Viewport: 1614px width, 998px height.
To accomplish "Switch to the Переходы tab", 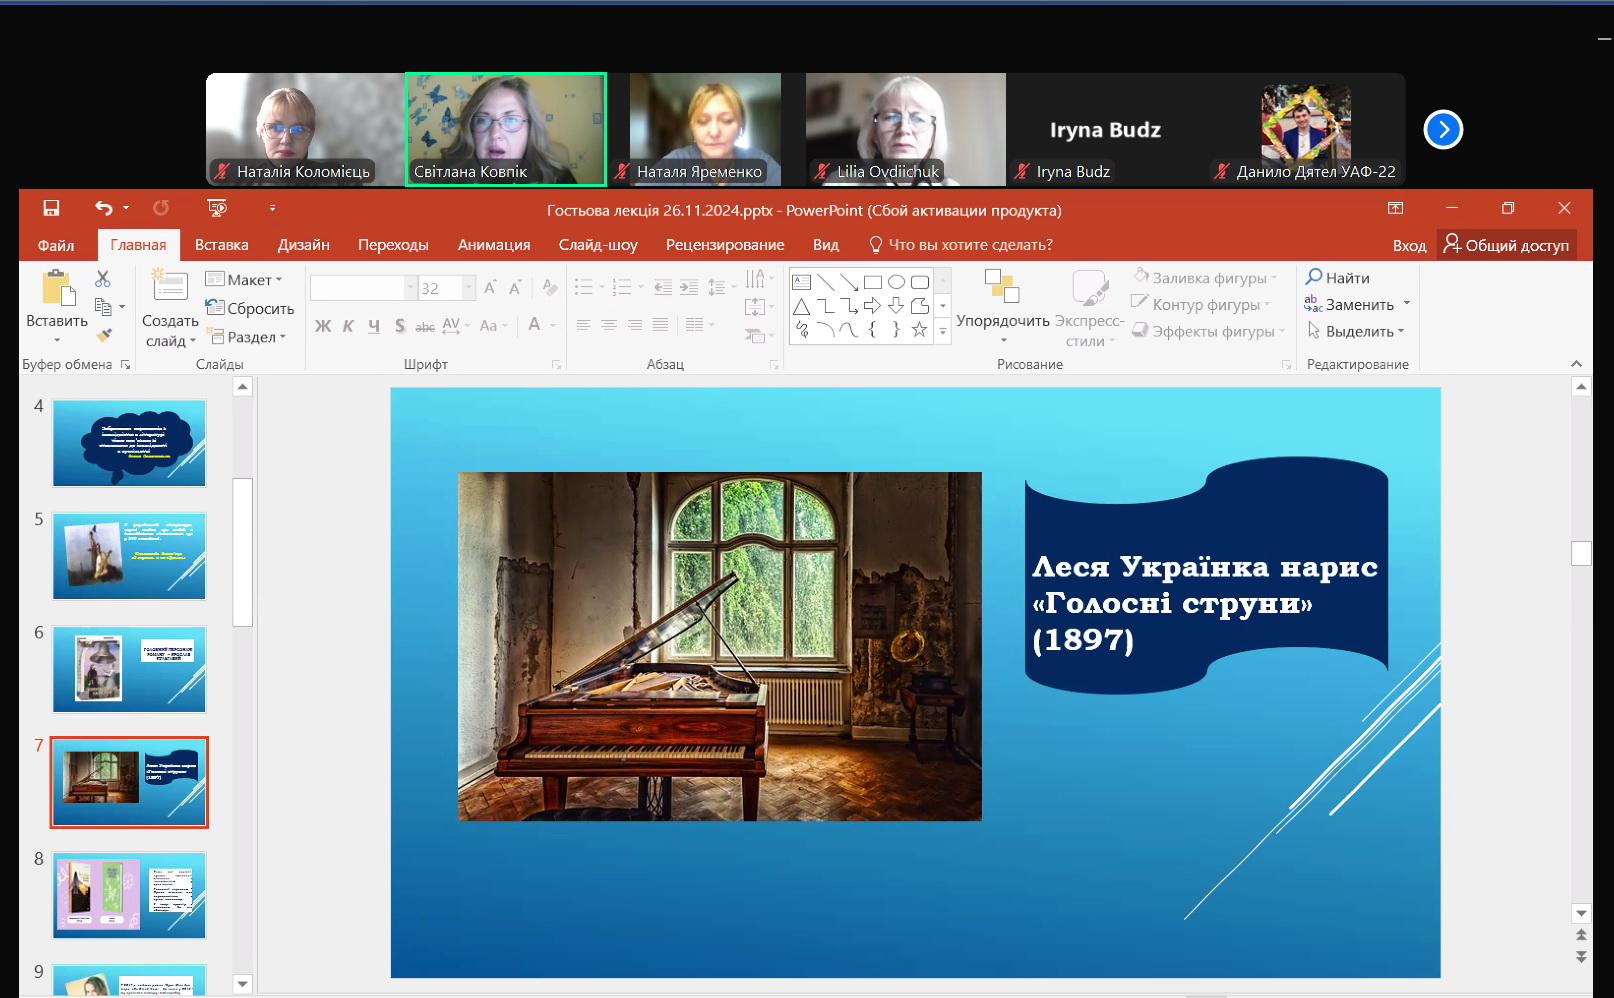I will 393,245.
